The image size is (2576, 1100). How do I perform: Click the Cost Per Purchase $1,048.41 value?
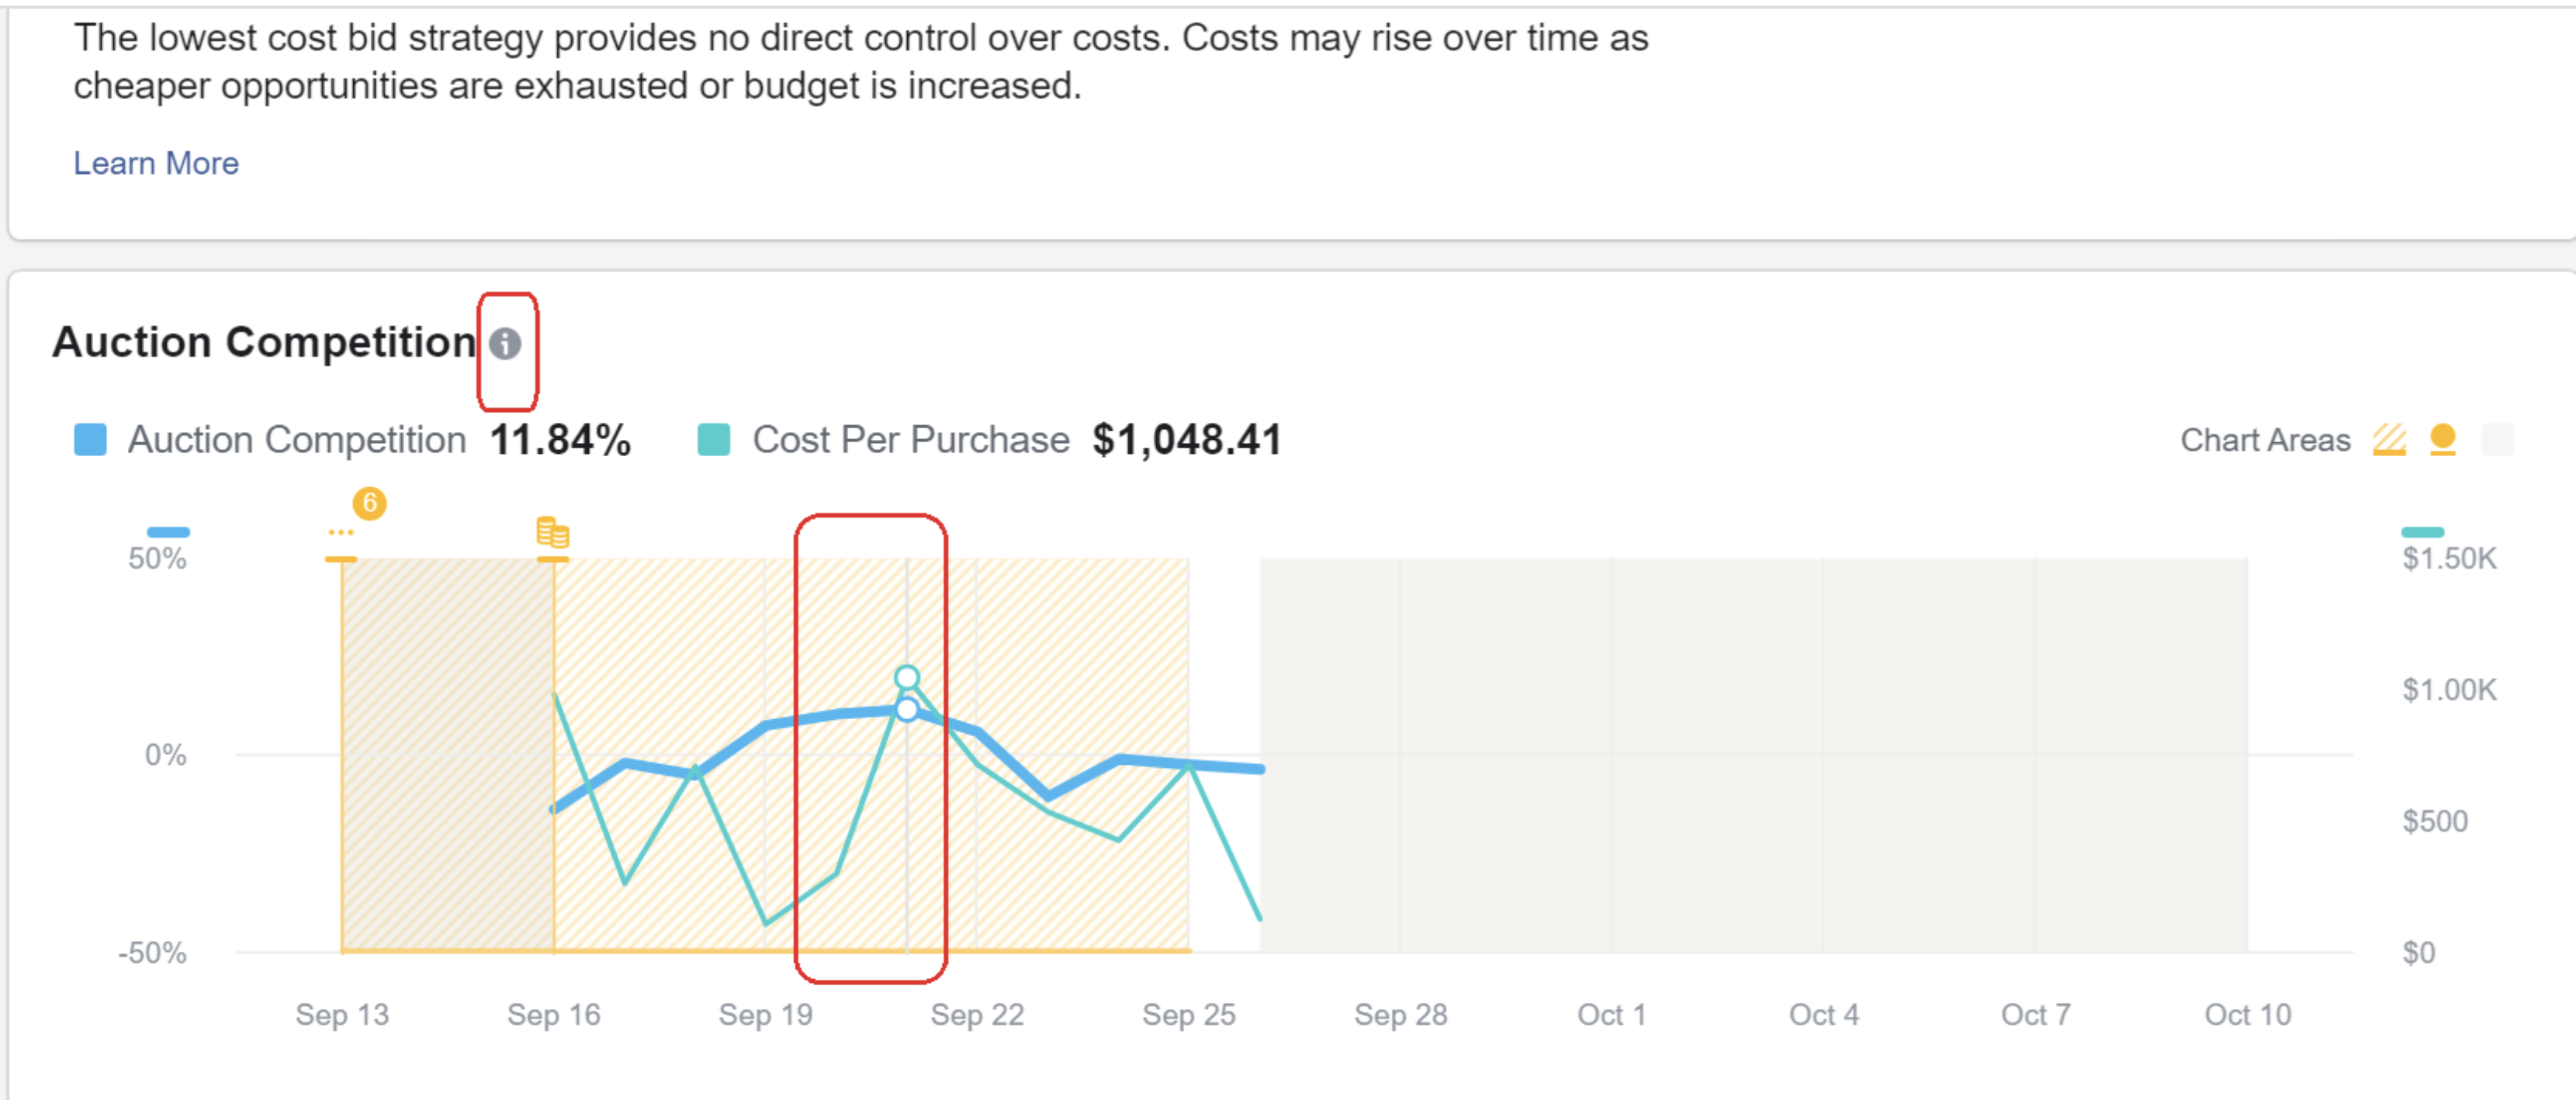pyautogui.click(x=1187, y=440)
